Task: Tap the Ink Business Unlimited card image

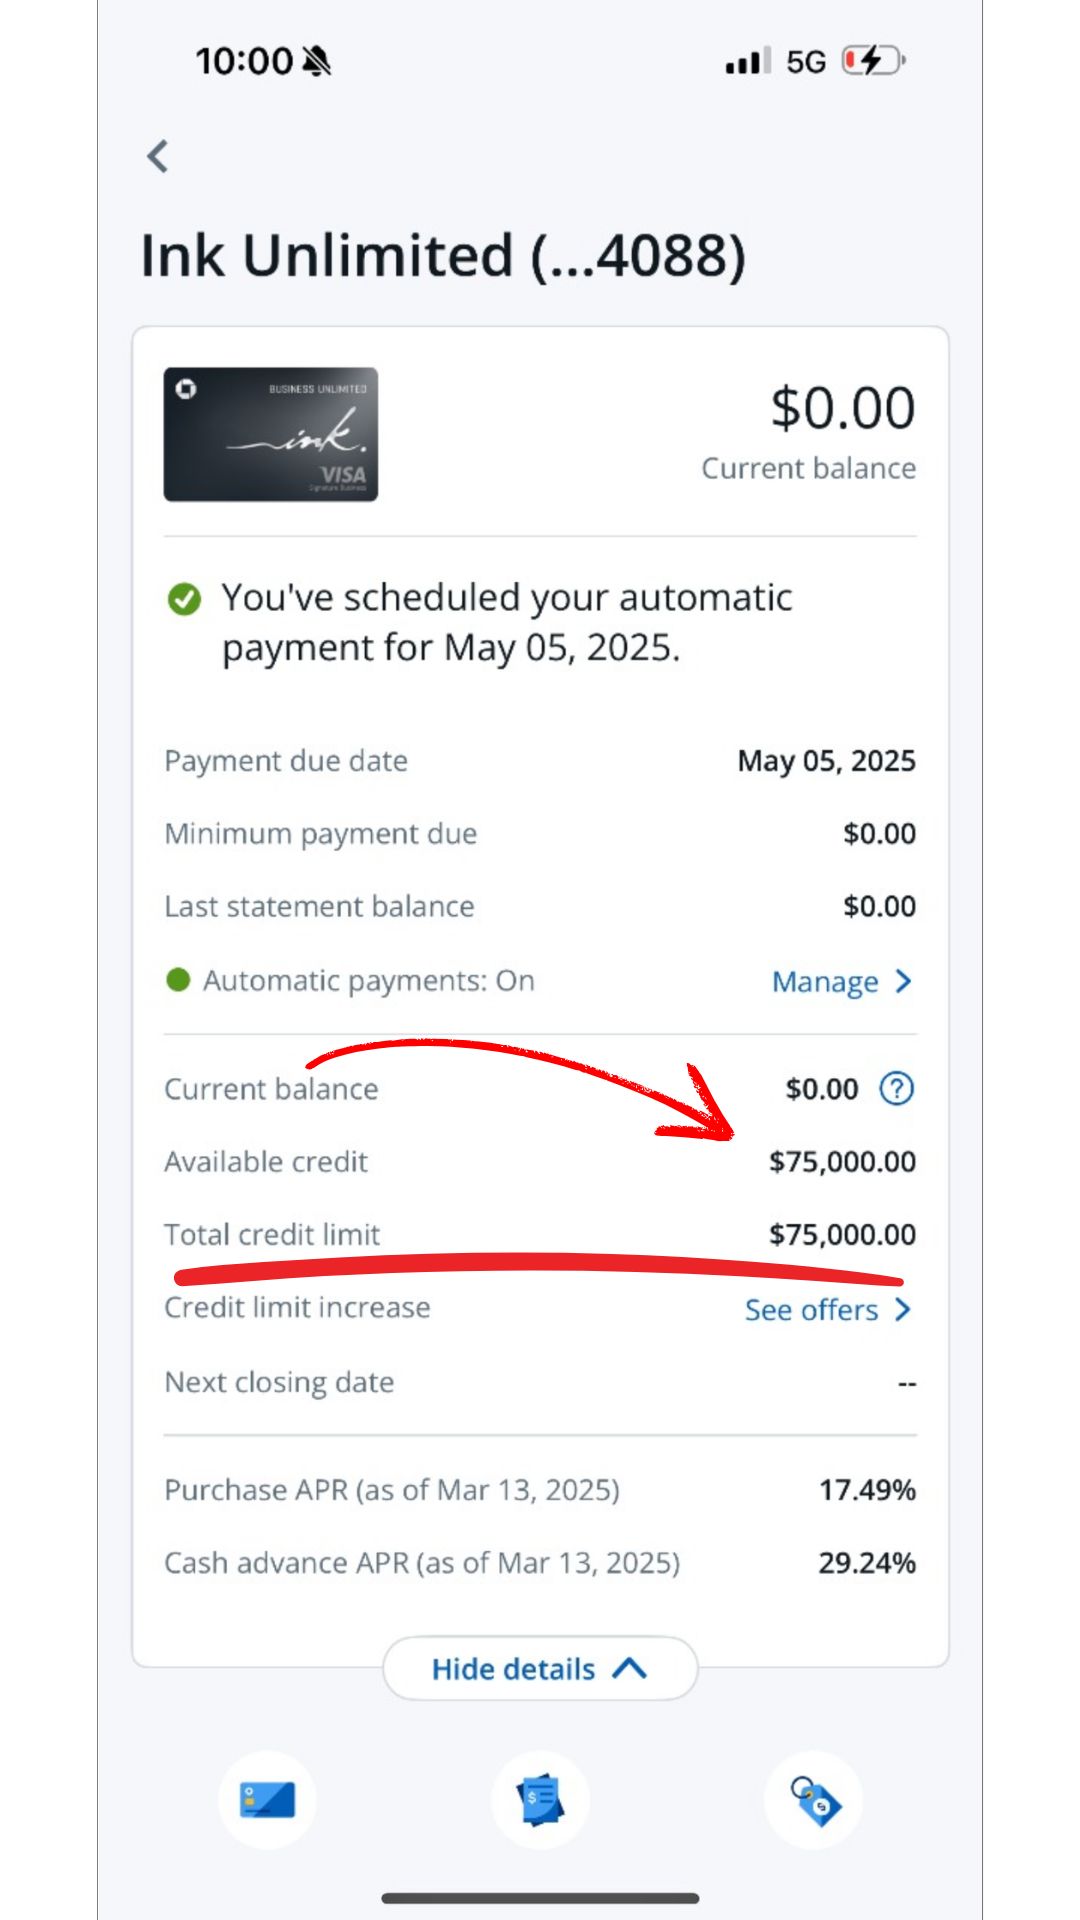Action: click(x=271, y=434)
